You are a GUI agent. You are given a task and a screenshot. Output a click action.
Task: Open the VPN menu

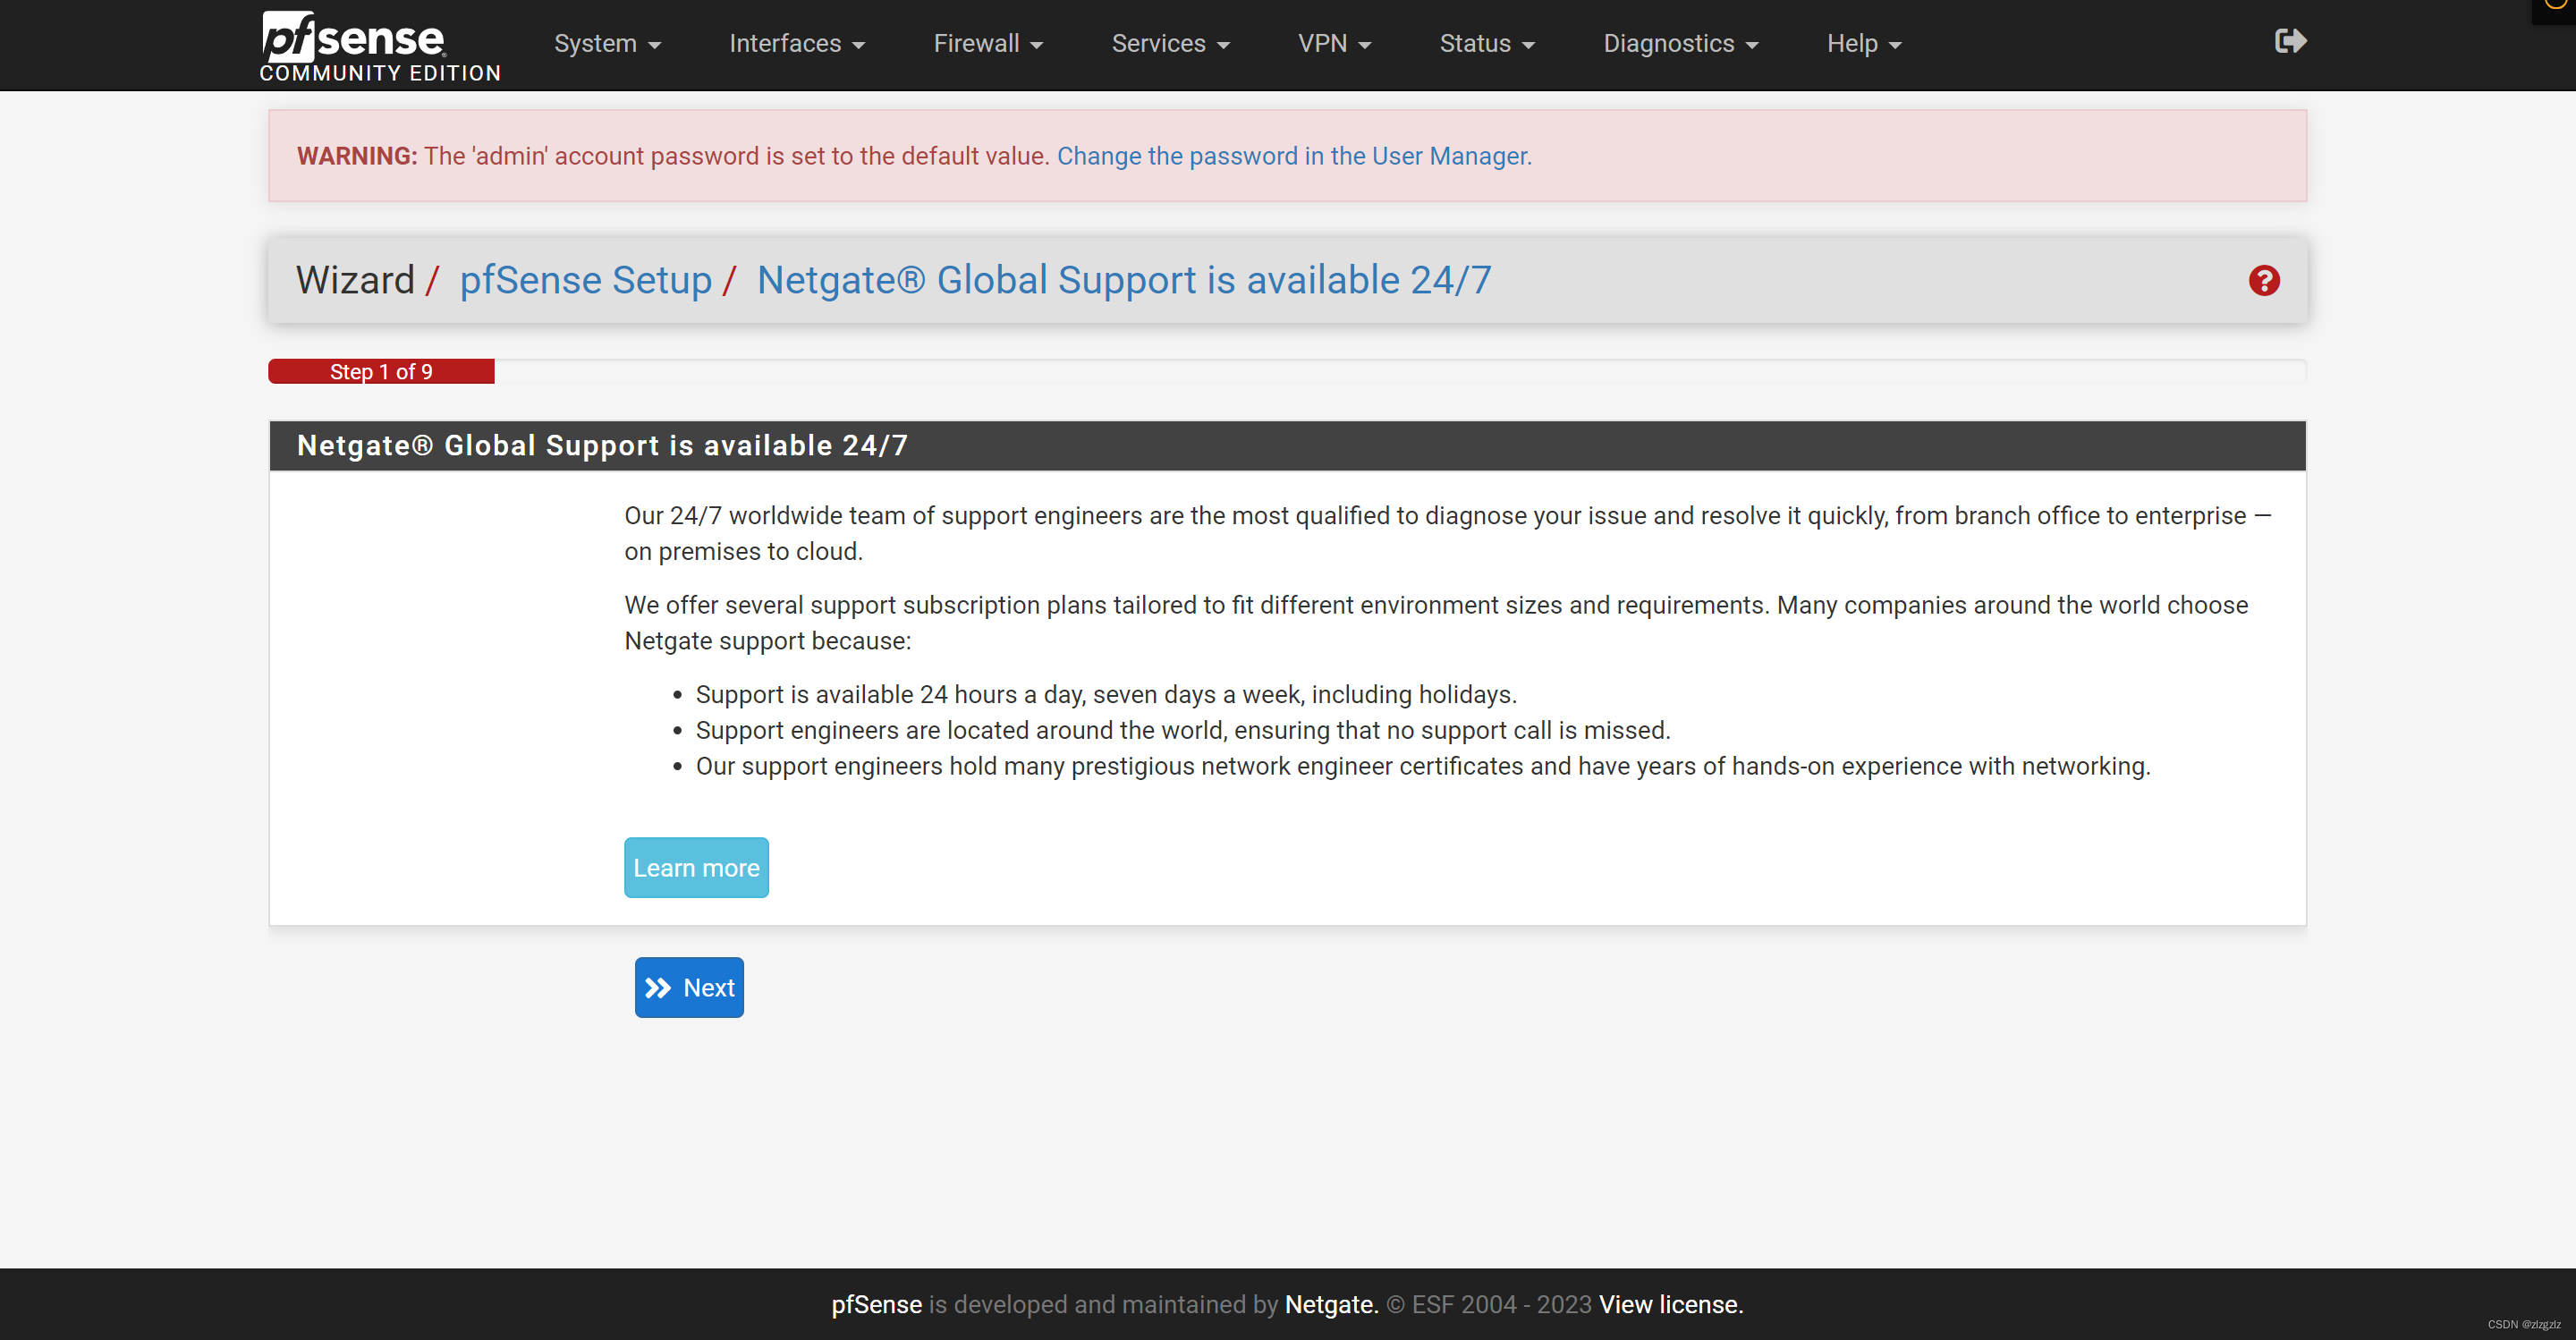(1333, 44)
